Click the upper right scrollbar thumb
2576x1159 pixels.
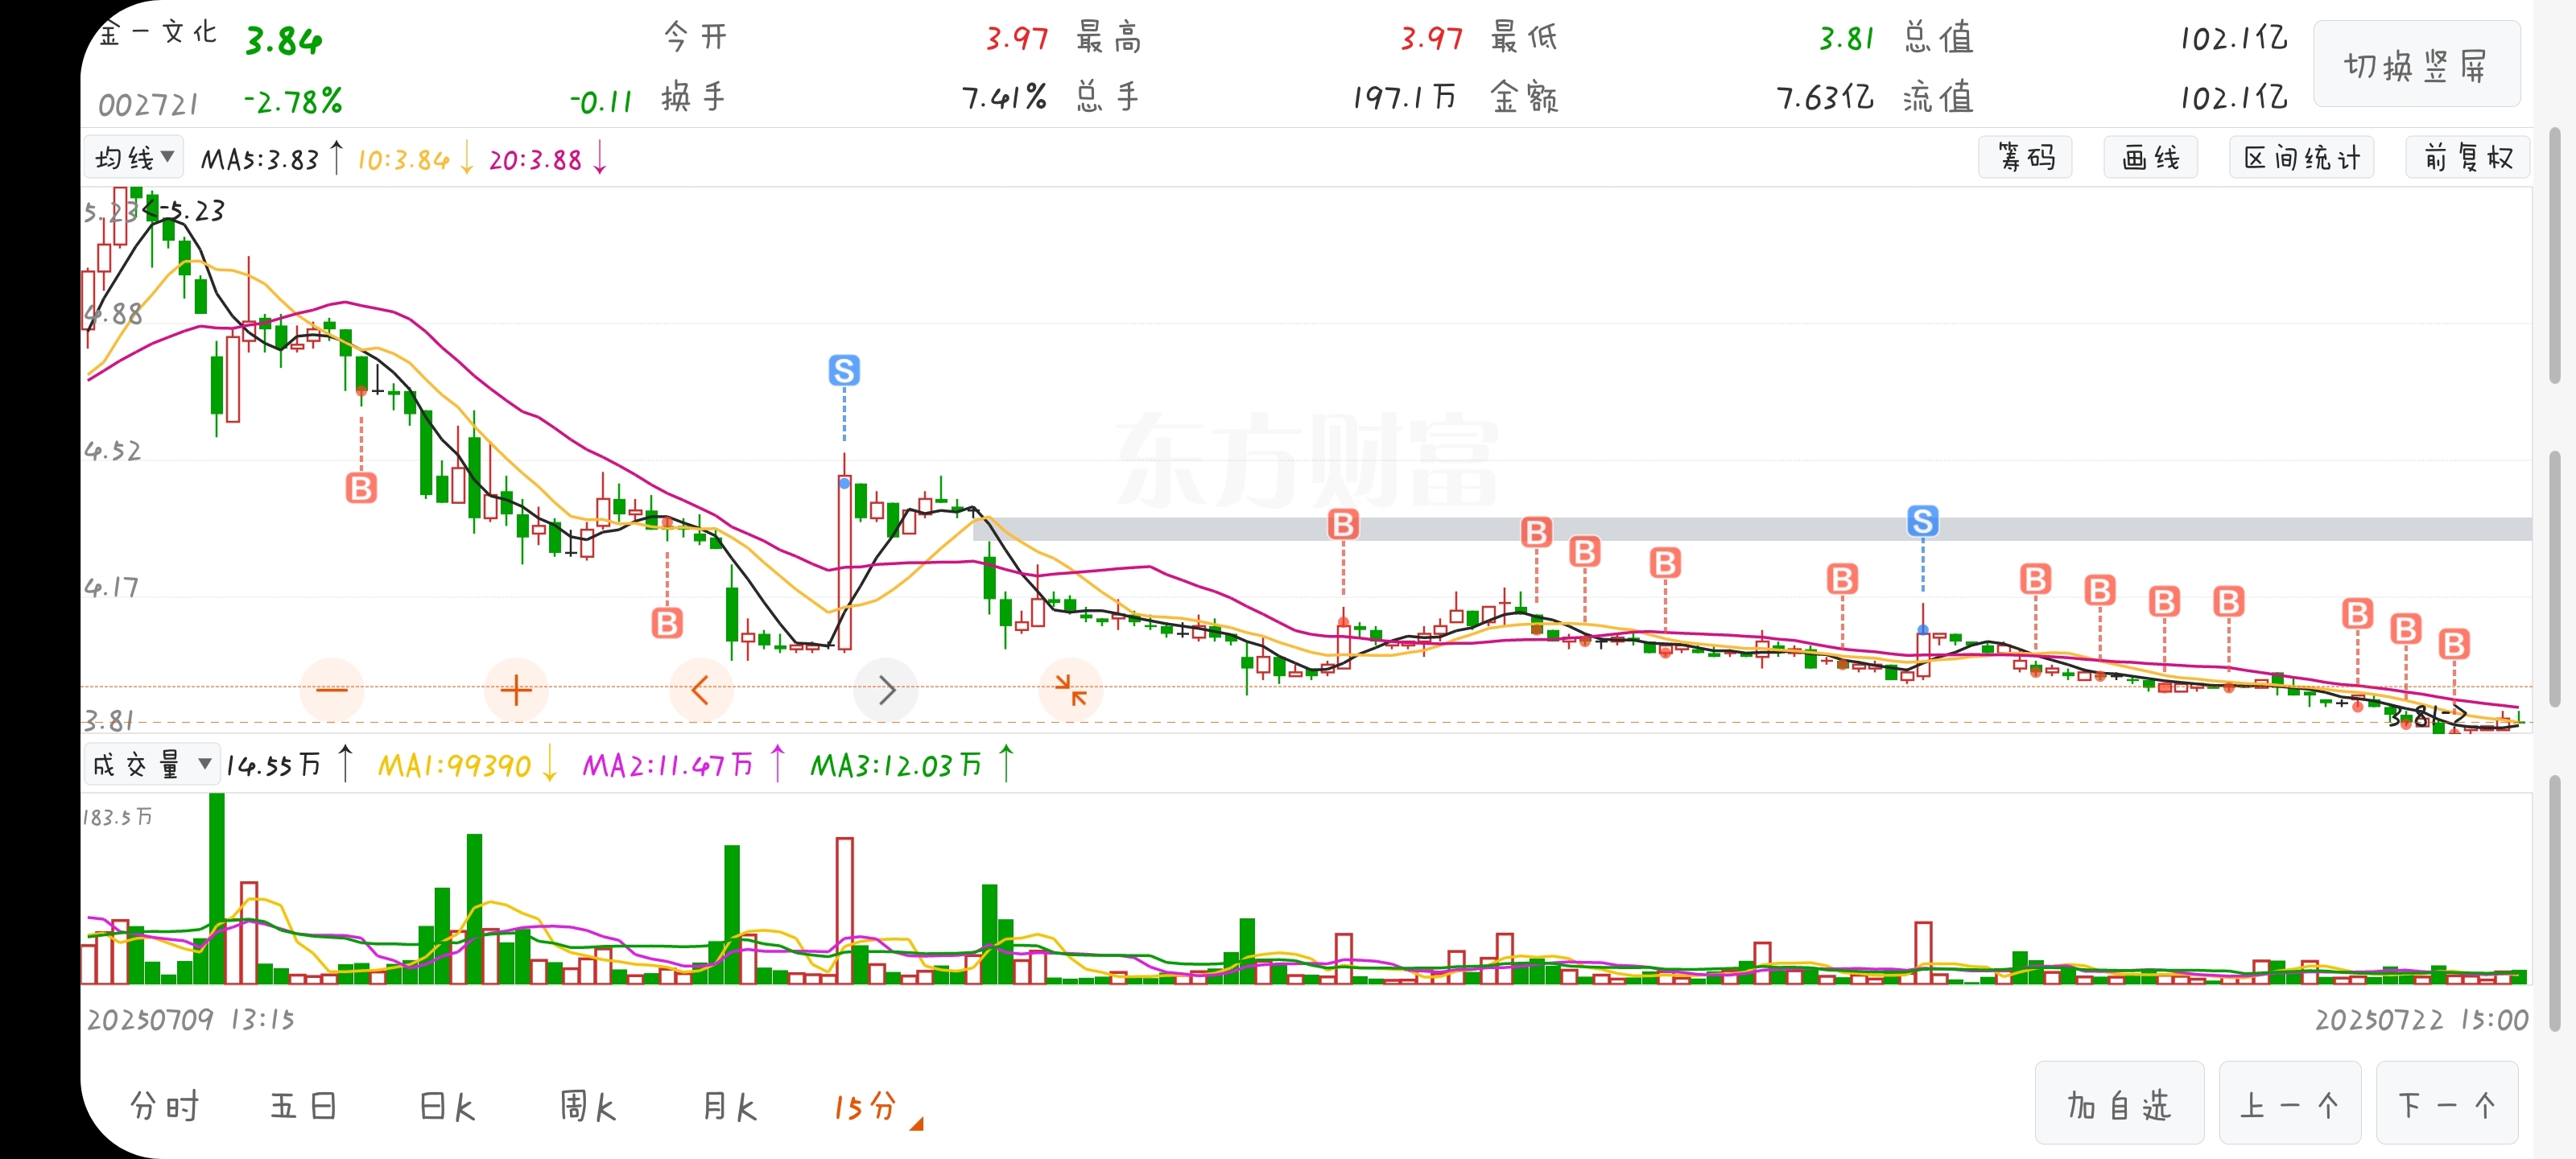coord(2554,255)
